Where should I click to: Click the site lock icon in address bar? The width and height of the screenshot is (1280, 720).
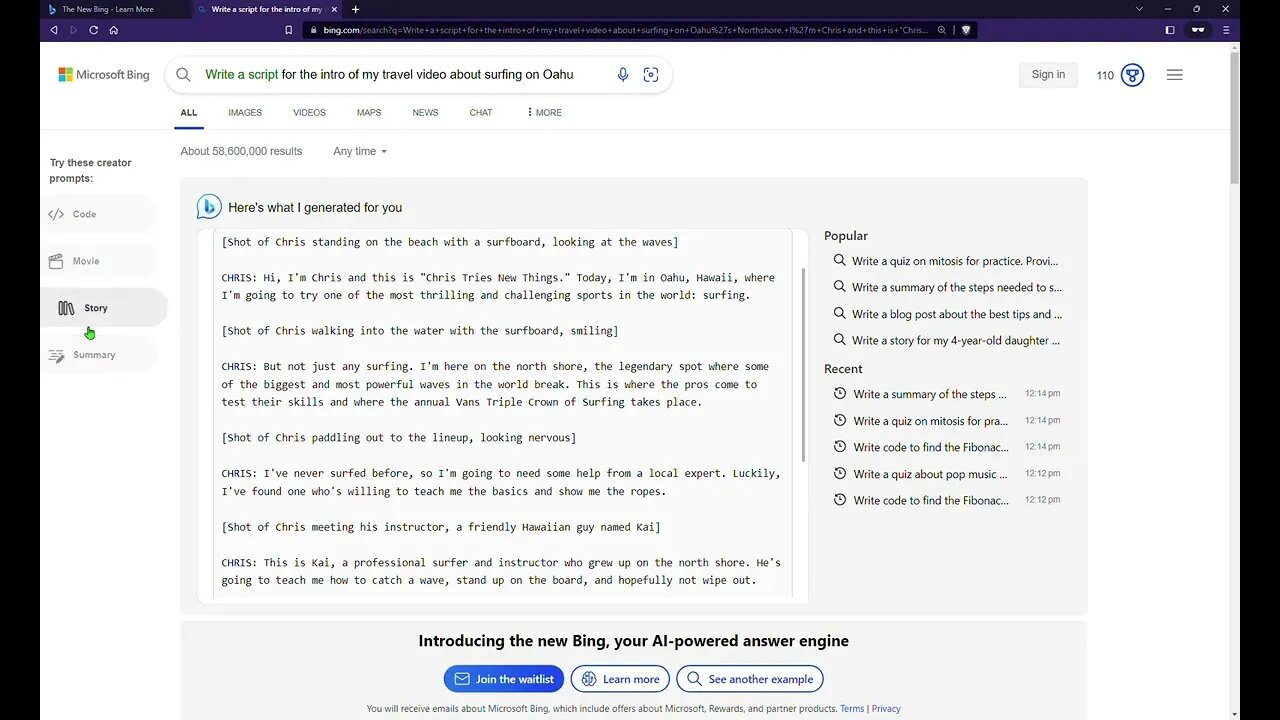pyautogui.click(x=313, y=30)
